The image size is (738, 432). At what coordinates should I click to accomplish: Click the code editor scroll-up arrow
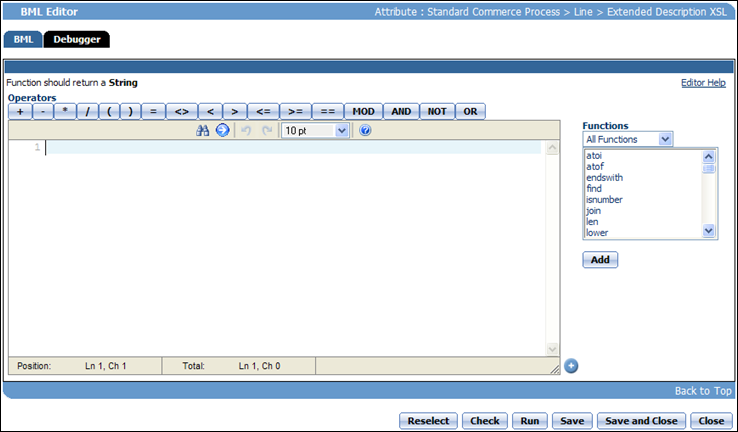pos(552,148)
